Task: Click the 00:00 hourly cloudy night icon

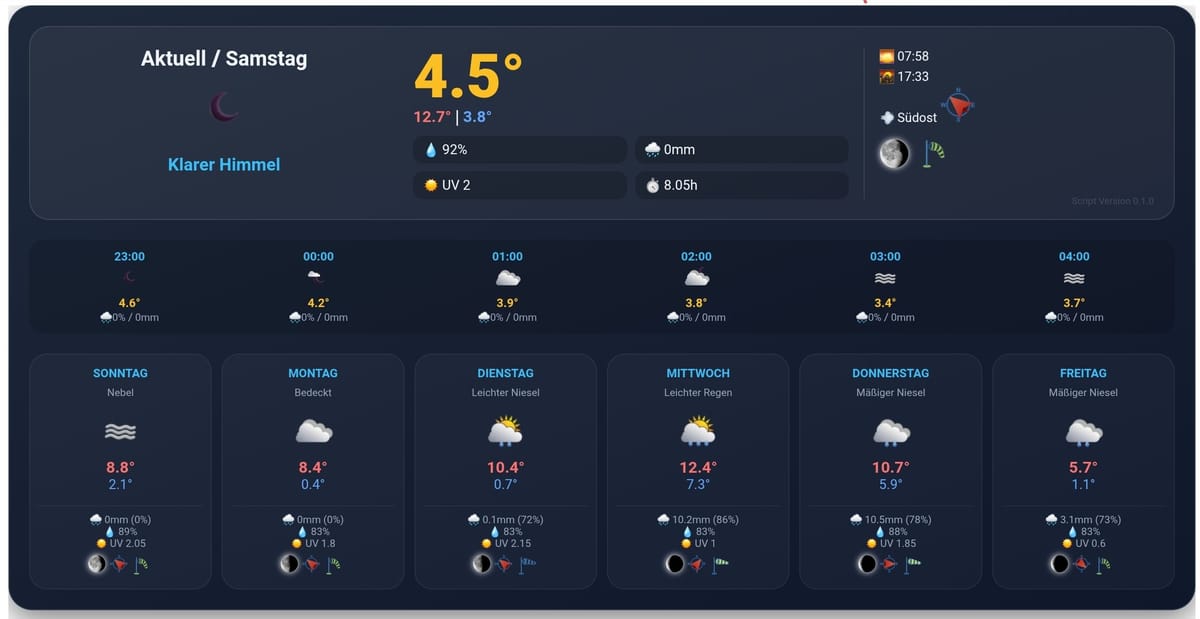Action: [x=315, y=277]
